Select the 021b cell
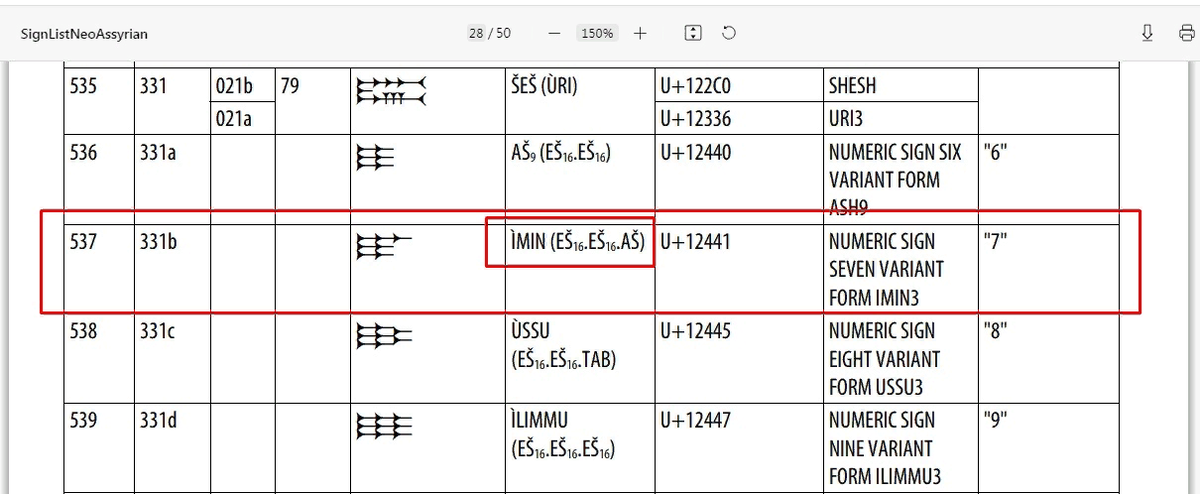Viewport: 1200px width, 494px height. coord(234,86)
